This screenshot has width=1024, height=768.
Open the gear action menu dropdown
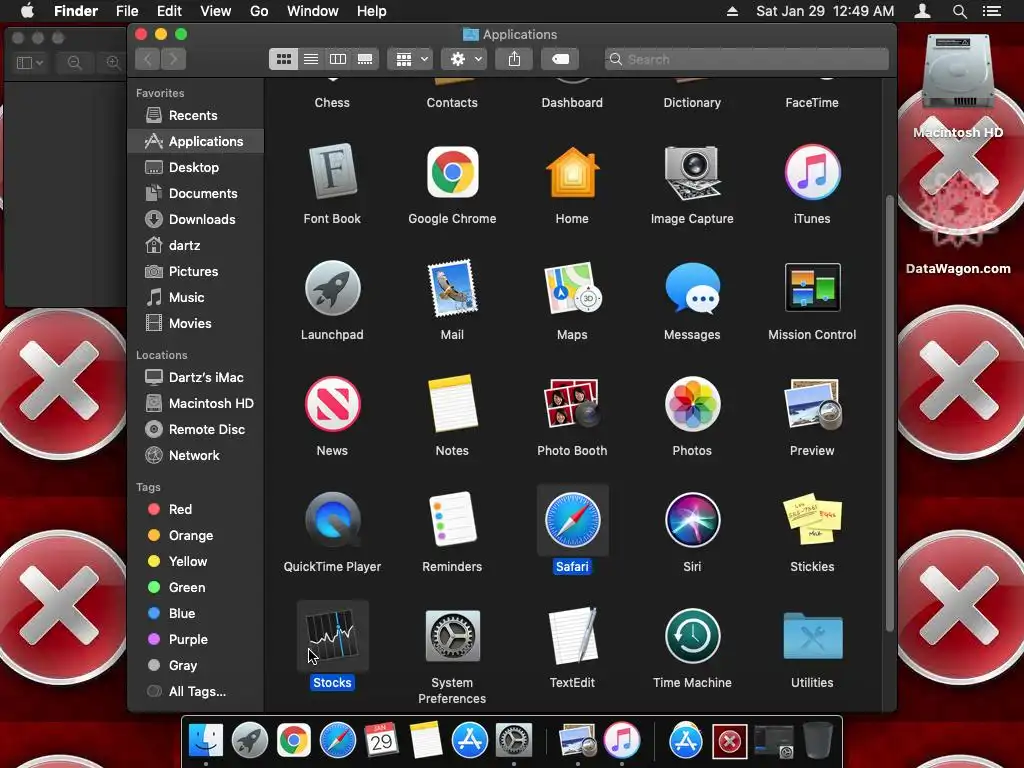464,59
